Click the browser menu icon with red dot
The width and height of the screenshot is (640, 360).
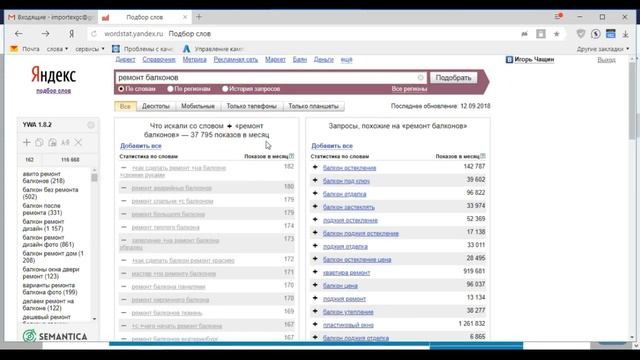(x=558, y=17)
